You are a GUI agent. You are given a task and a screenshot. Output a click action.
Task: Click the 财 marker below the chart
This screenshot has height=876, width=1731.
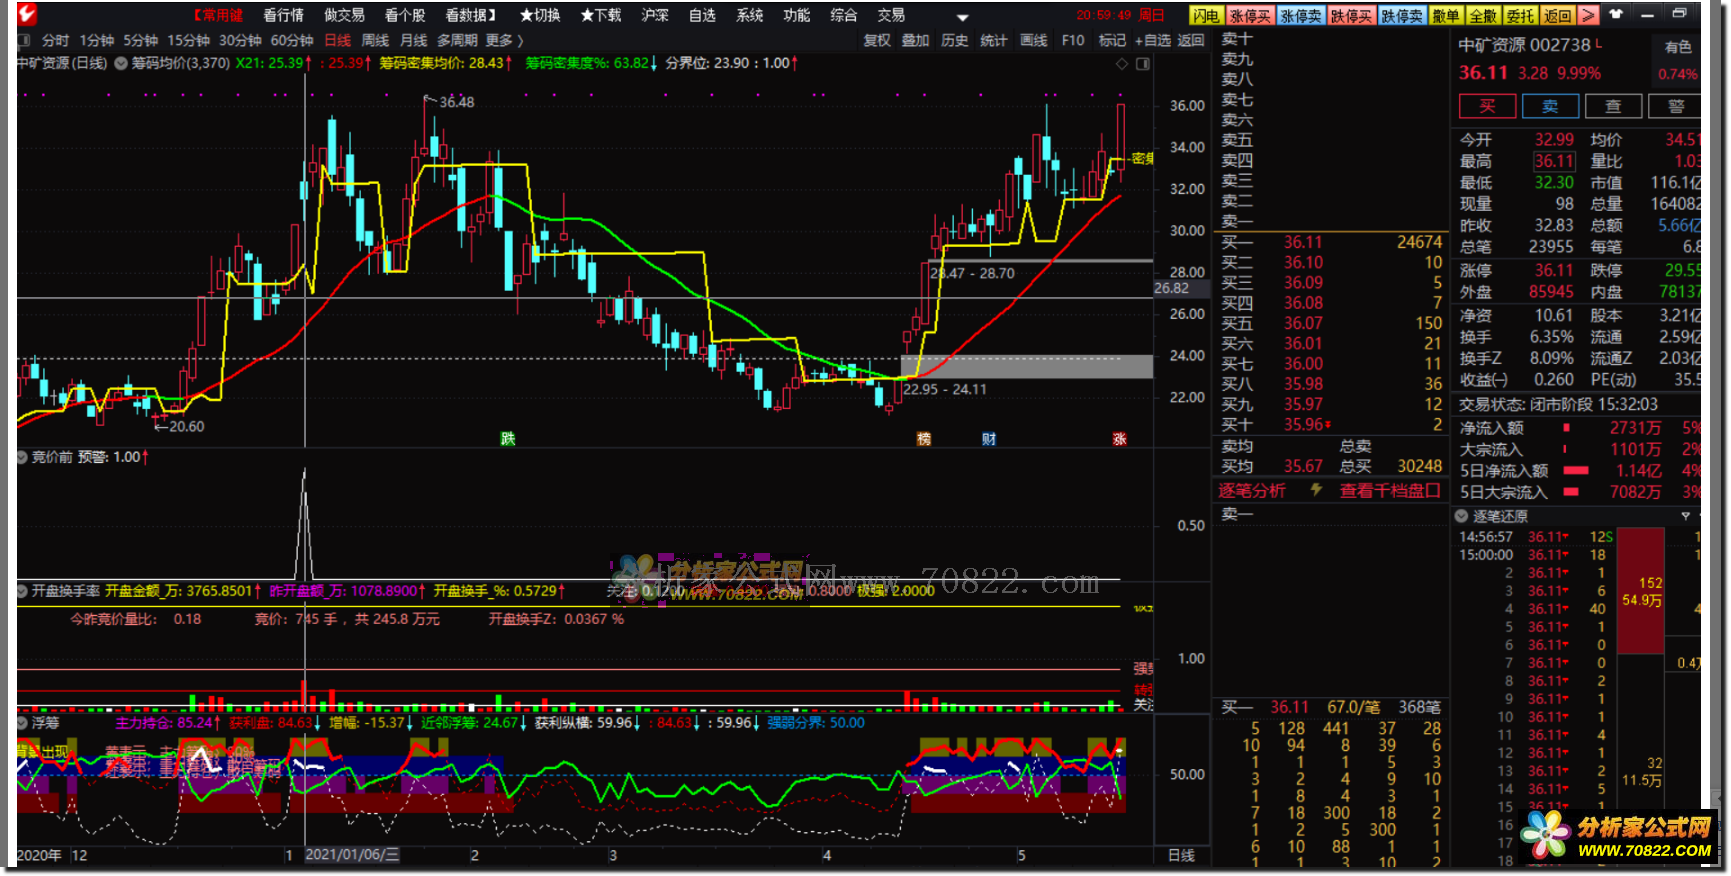[x=988, y=439]
